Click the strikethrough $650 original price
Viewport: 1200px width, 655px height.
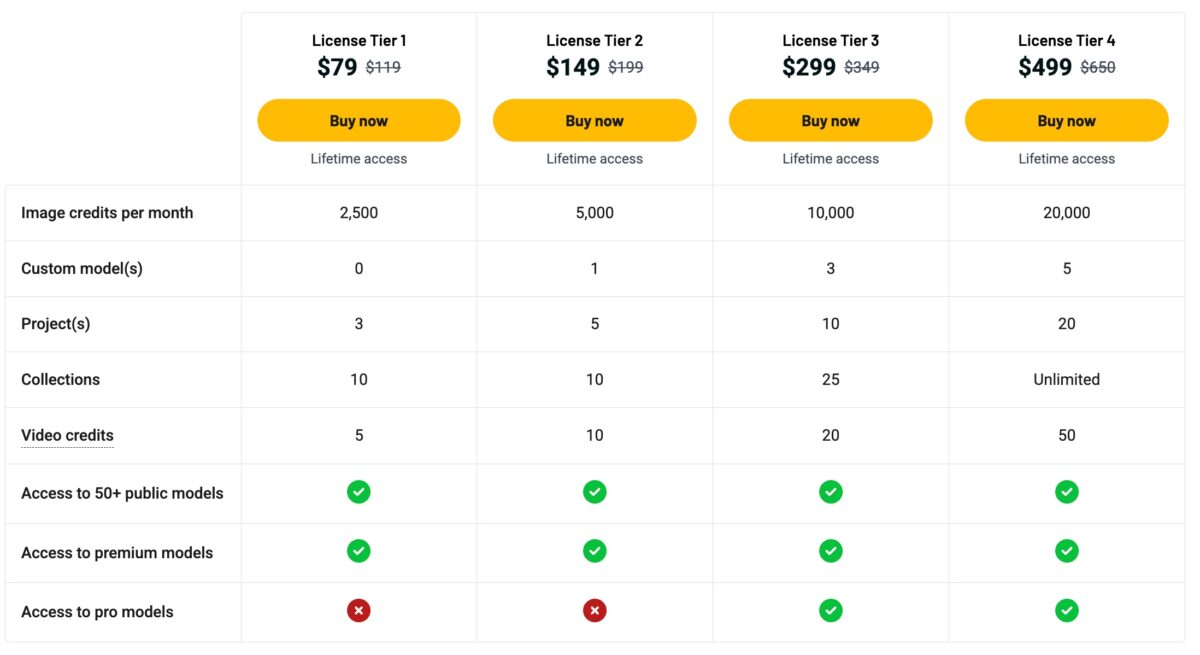[1096, 67]
